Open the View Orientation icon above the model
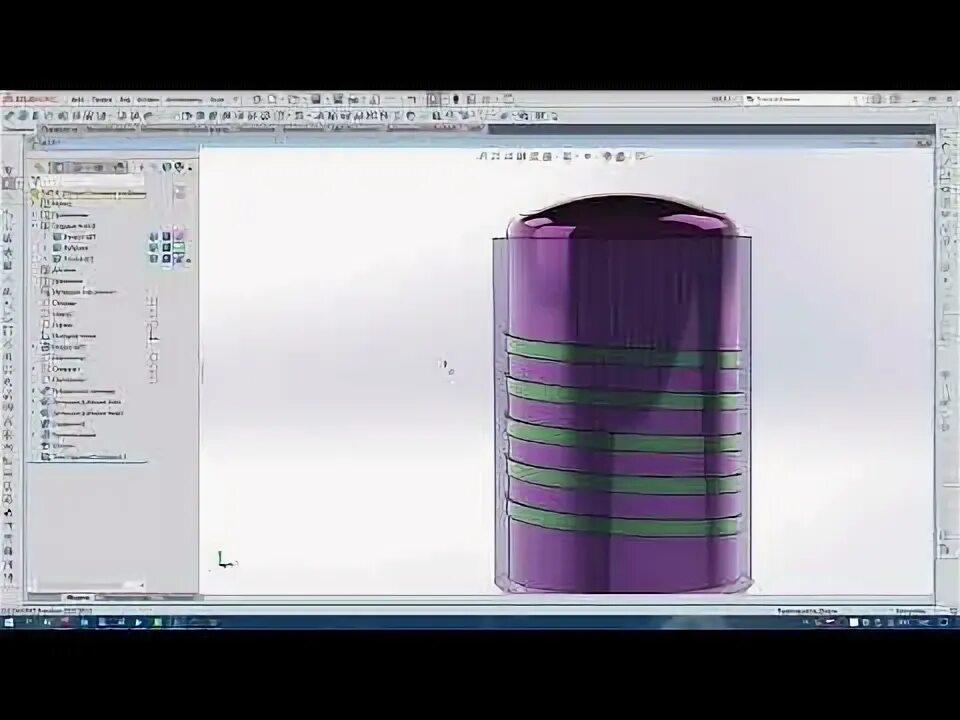960x720 pixels. click(x=533, y=157)
